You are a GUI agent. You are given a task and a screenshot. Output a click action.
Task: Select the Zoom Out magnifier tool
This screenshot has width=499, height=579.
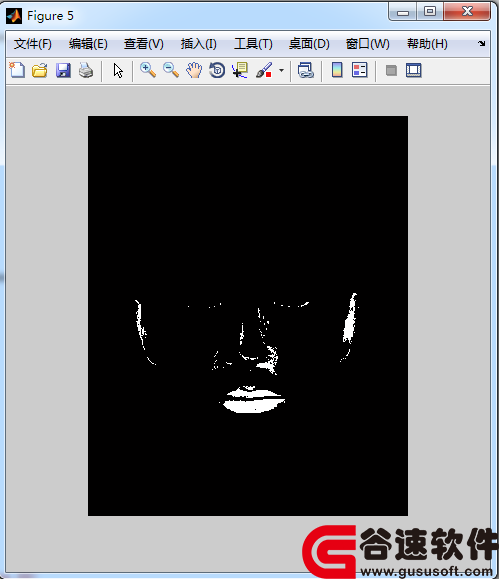(171, 70)
